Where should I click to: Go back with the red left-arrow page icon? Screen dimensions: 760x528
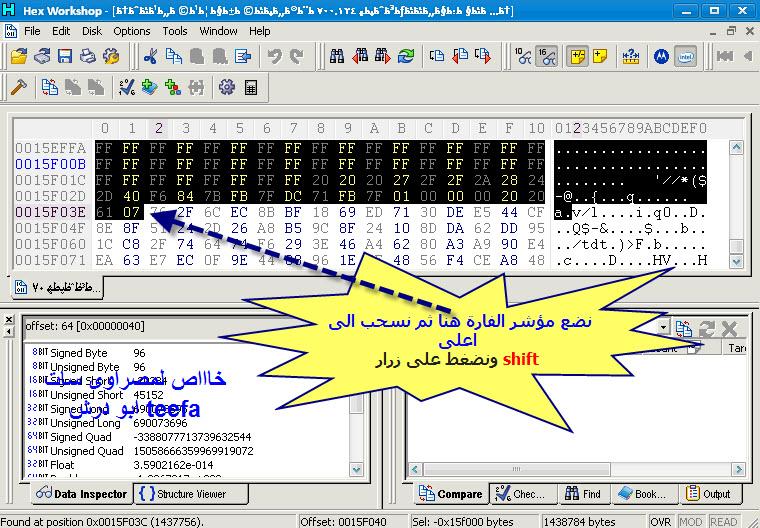pos(460,56)
